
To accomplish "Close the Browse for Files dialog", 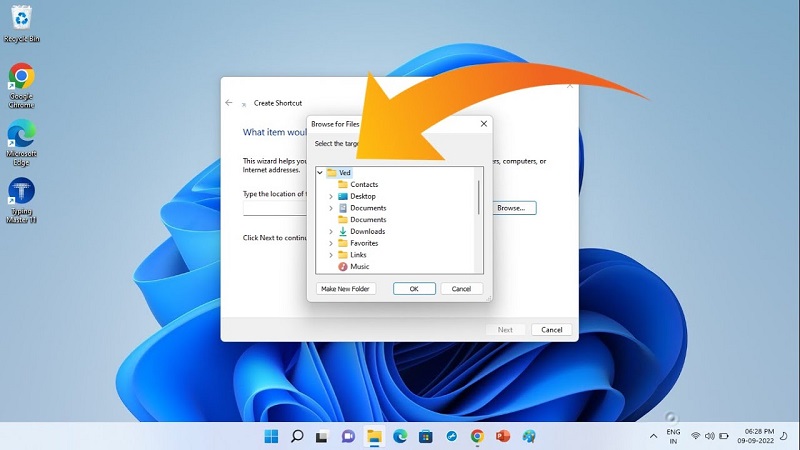I will (x=484, y=124).
